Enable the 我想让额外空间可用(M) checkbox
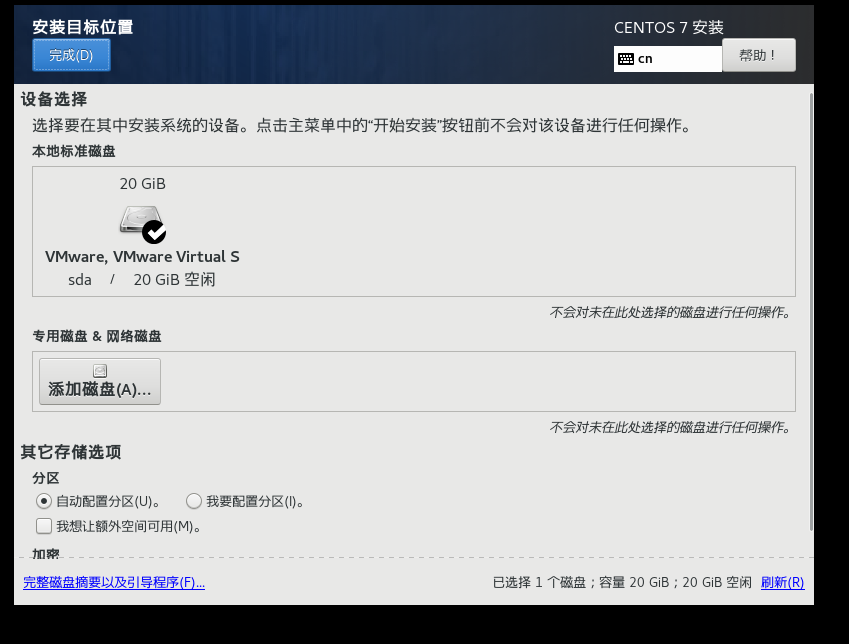849x644 pixels. coord(44,526)
